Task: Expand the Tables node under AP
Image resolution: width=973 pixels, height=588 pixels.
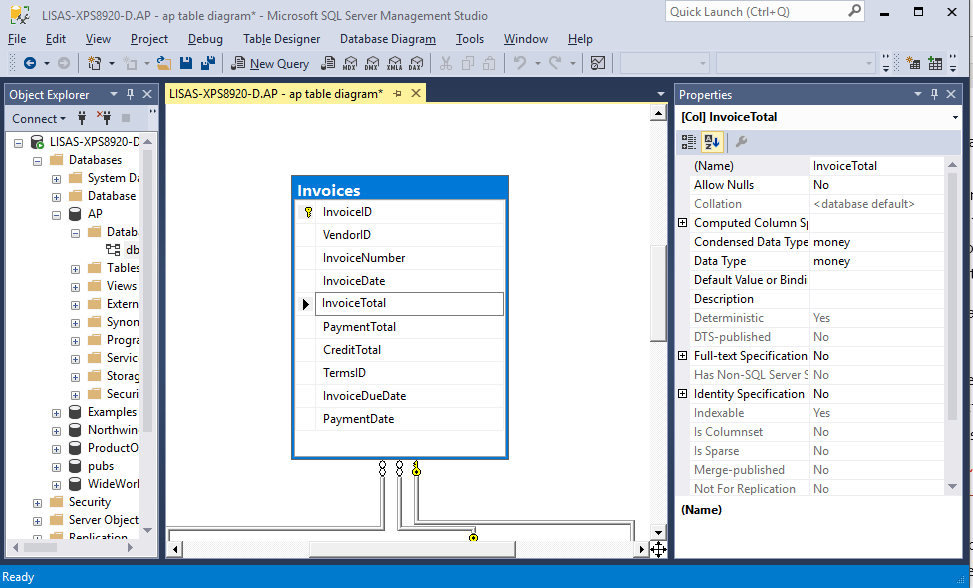Action: click(x=73, y=267)
